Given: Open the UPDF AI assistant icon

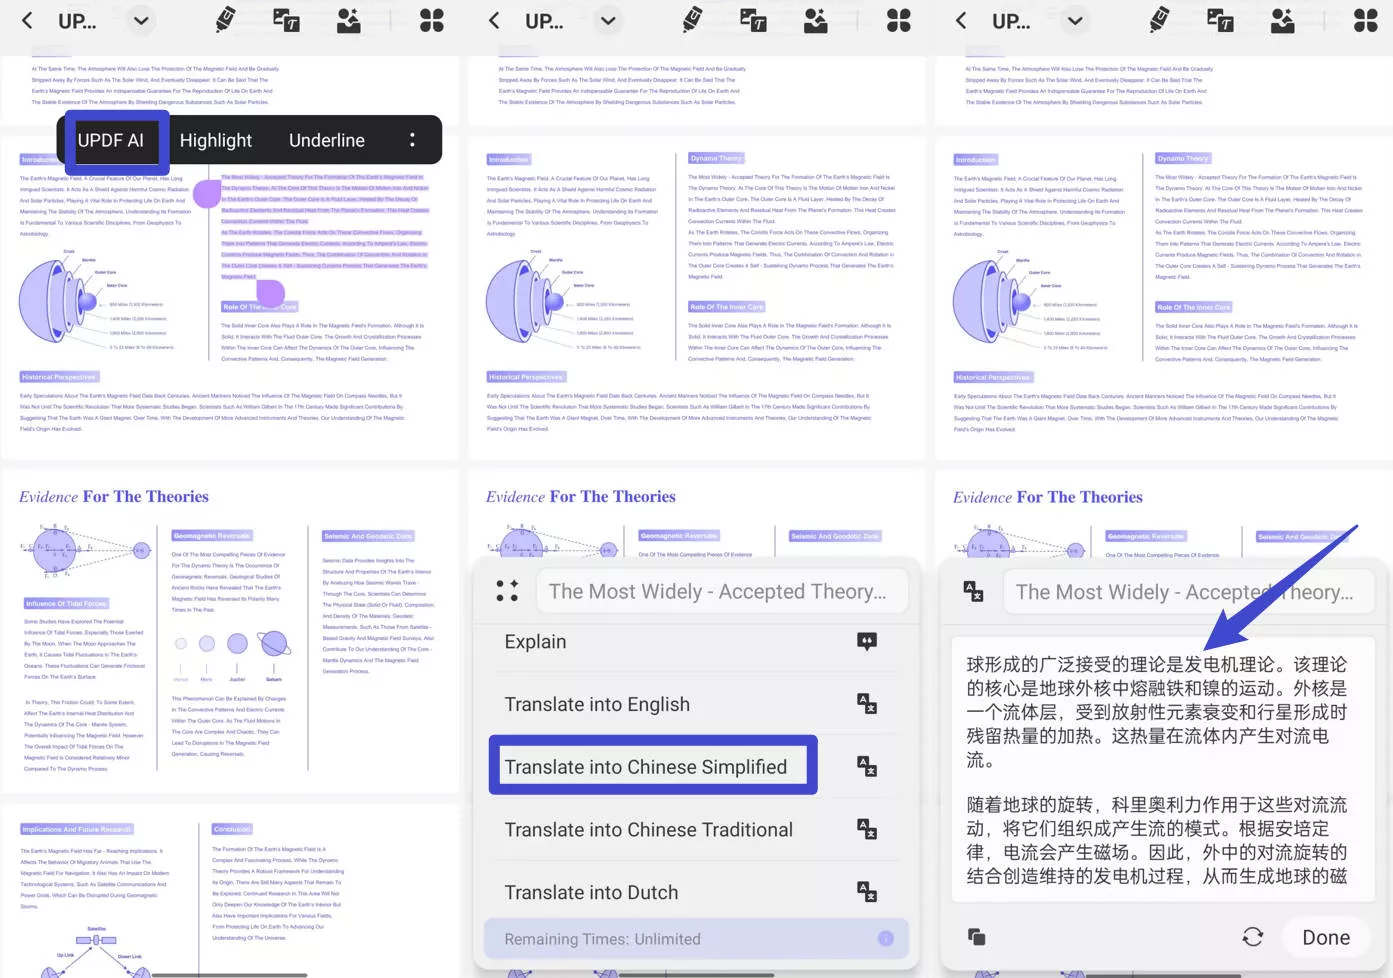Looking at the screenshot, I should click(x=348, y=20).
